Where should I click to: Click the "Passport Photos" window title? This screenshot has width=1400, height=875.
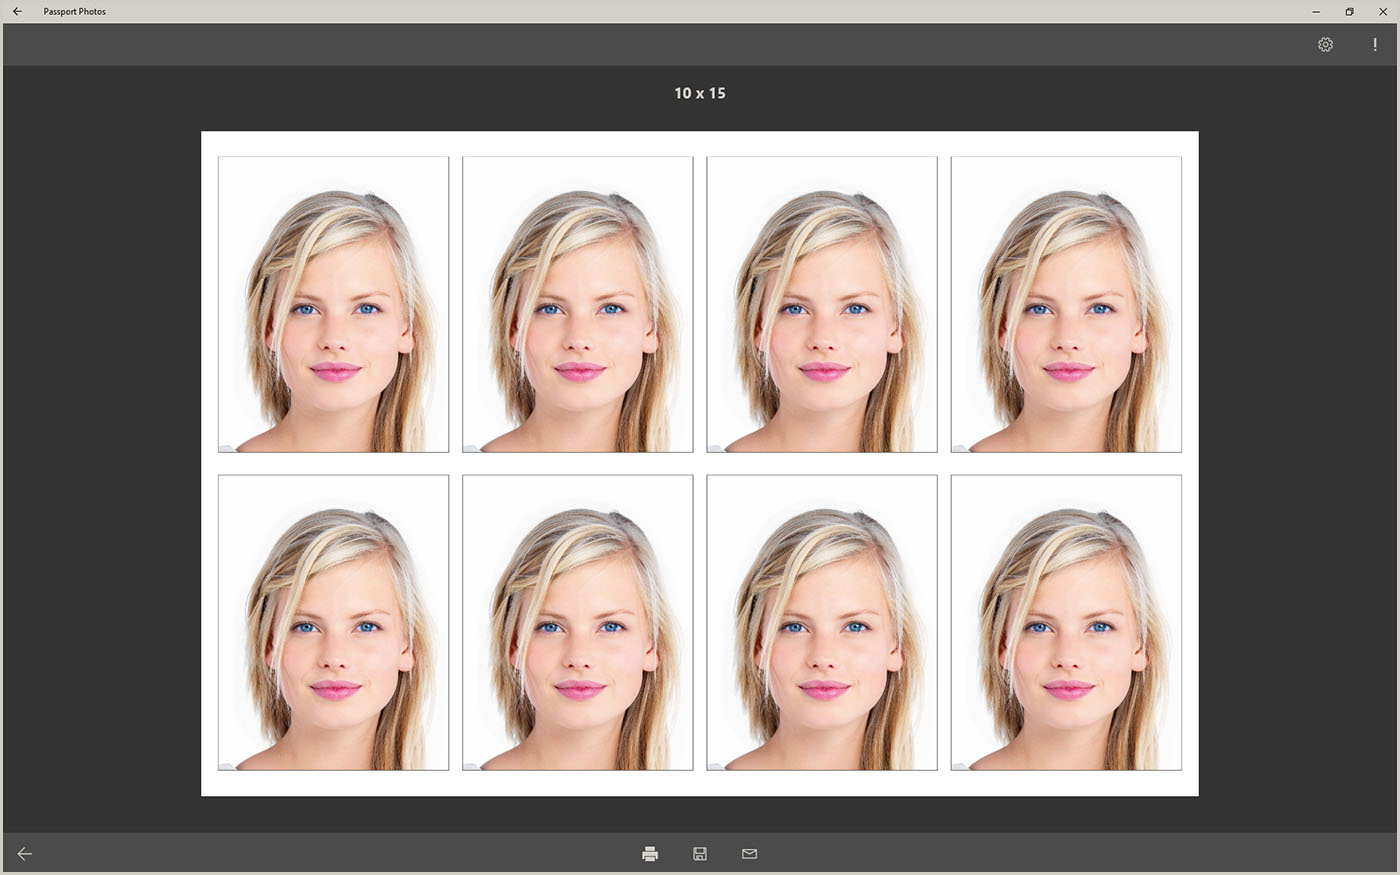point(75,12)
